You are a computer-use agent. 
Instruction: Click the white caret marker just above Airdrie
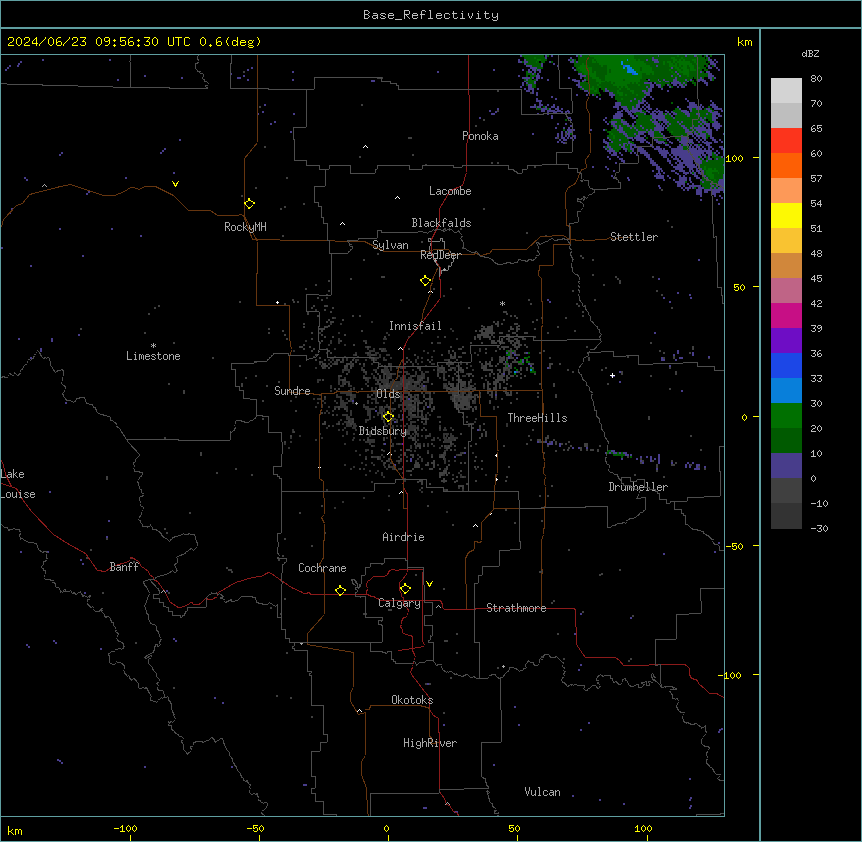(401, 492)
